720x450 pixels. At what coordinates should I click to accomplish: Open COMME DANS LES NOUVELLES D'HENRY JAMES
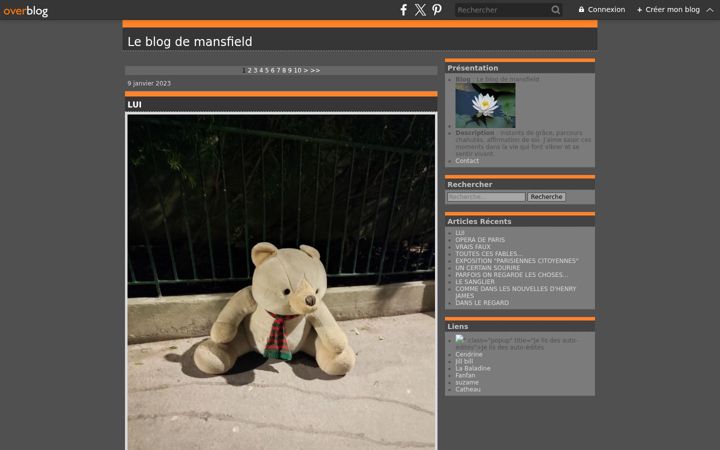516,292
